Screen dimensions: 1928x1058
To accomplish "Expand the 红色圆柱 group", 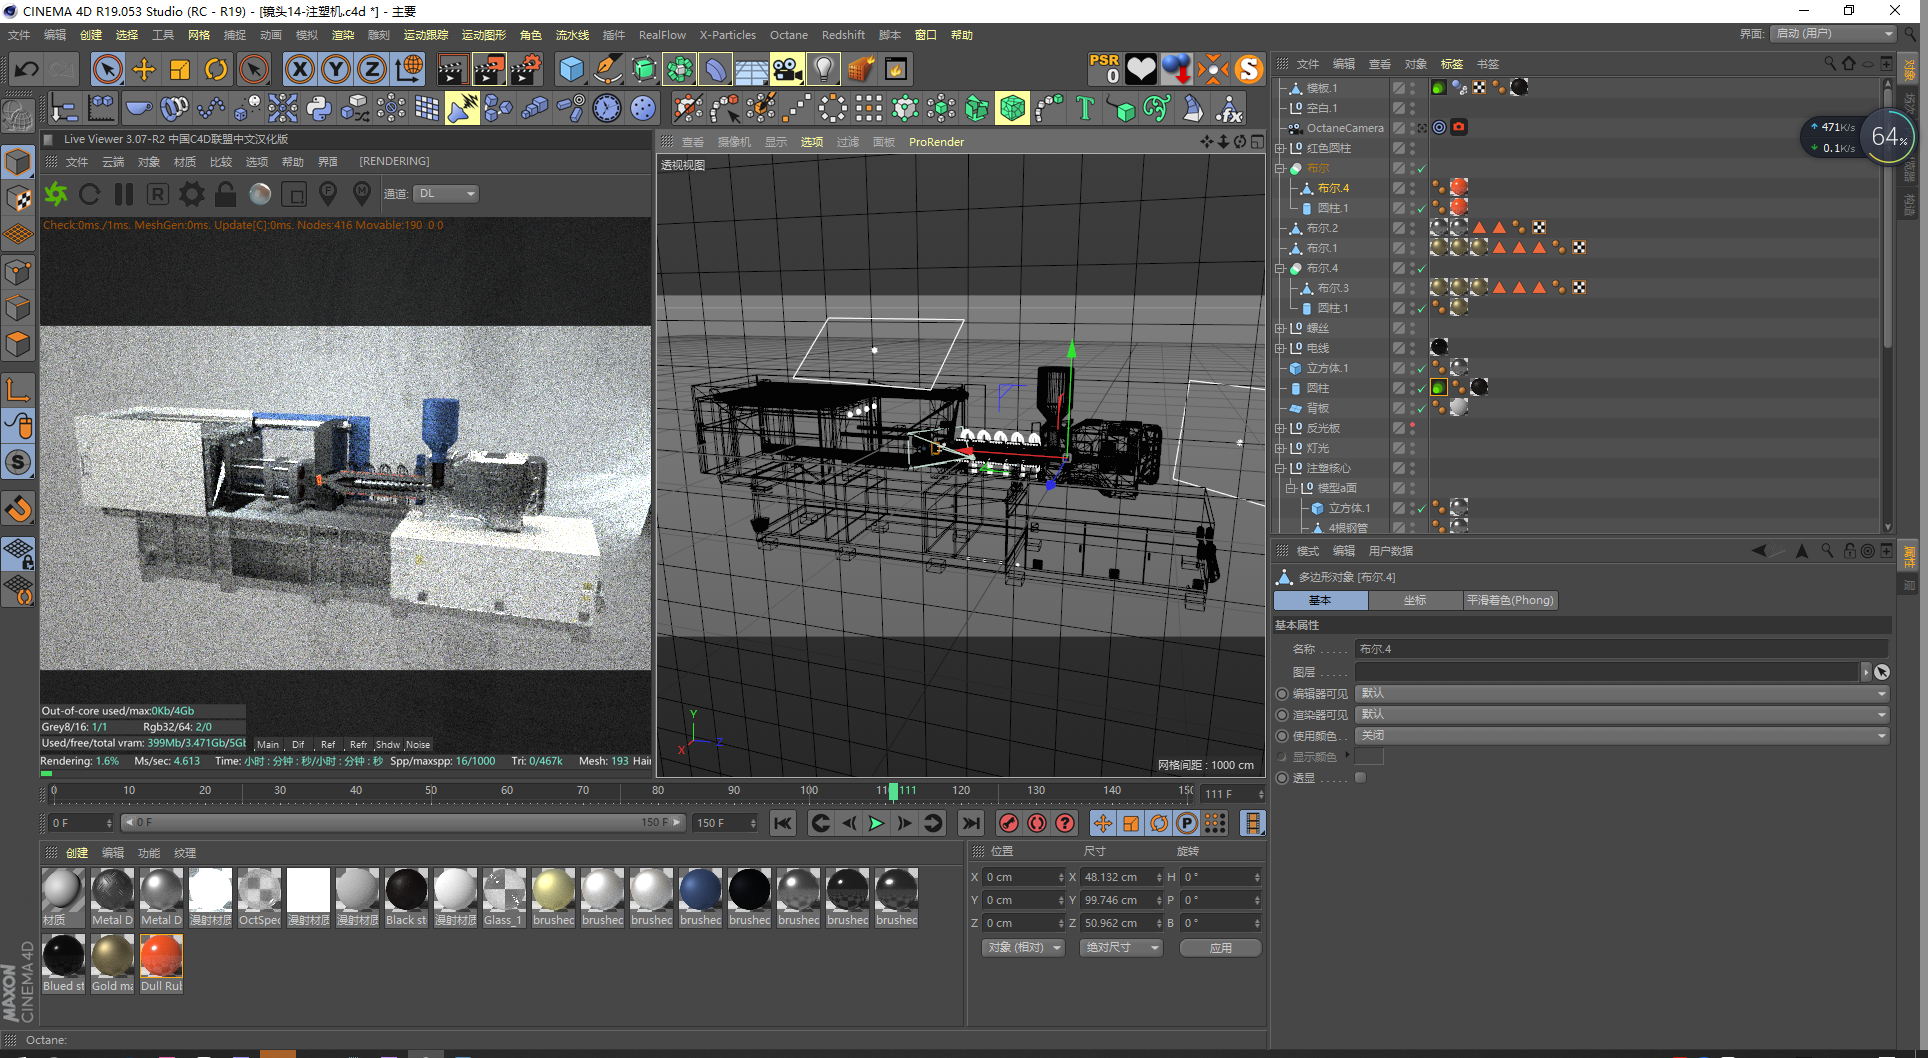I will pyautogui.click(x=1280, y=148).
